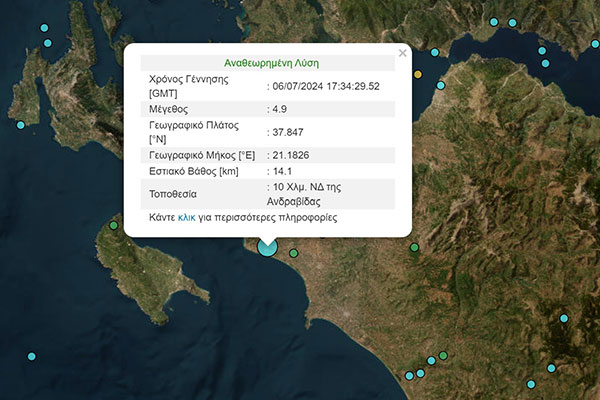The image size is (600, 400).
Task: Select the cyan marker just above the close button
Action: pos(435,53)
